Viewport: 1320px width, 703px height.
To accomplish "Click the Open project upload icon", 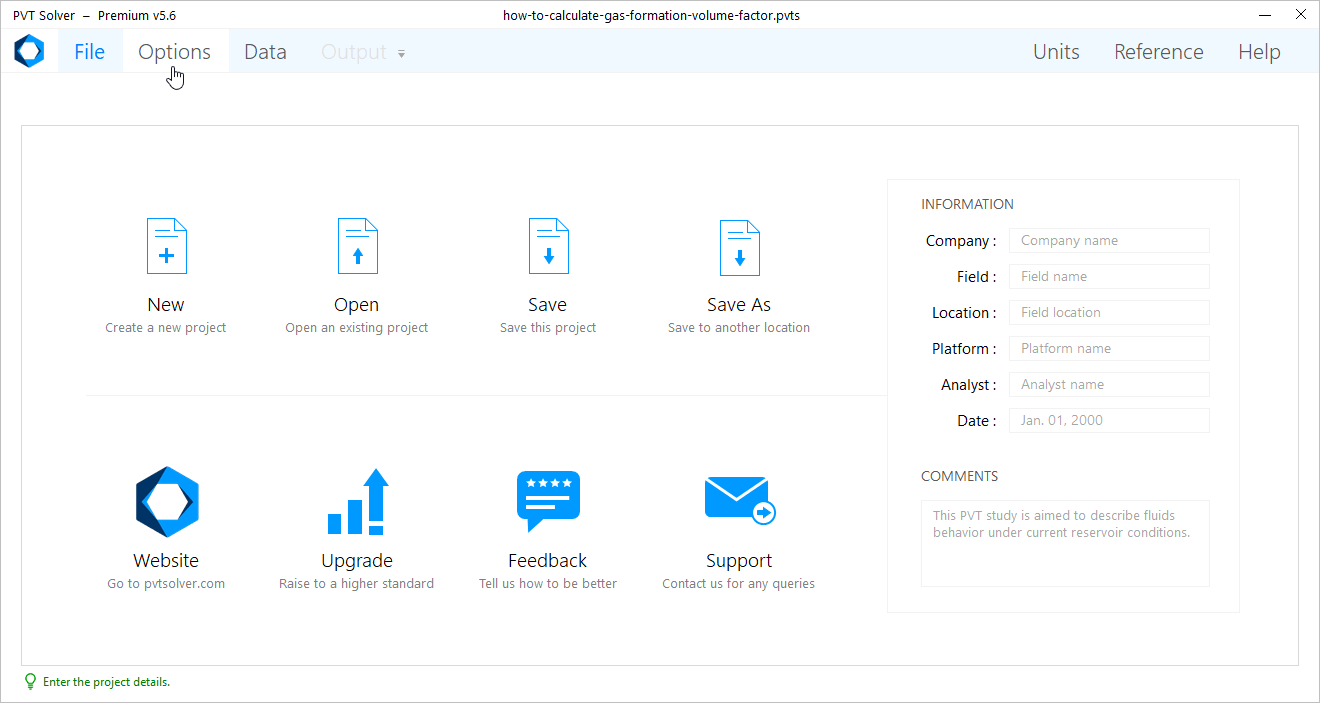I will [357, 246].
